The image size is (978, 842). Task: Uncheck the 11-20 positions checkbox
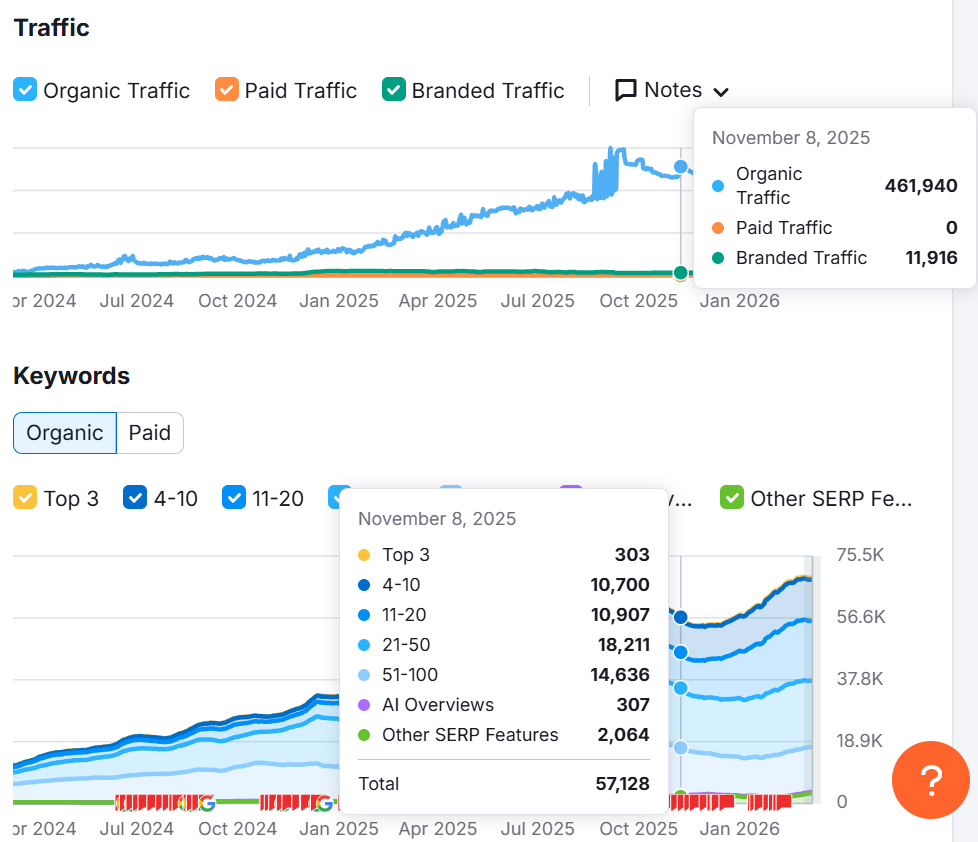[234, 497]
